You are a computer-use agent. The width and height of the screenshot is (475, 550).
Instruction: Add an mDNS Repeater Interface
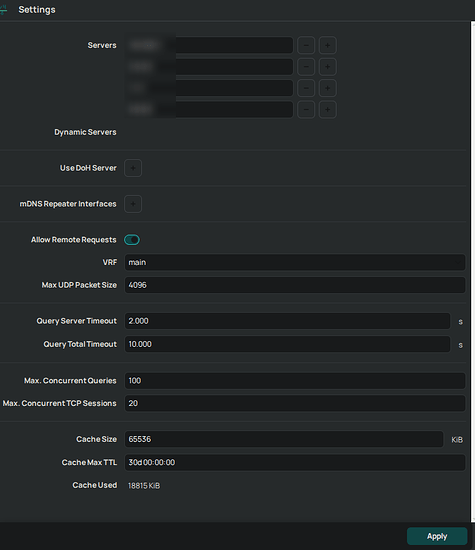pos(133,204)
